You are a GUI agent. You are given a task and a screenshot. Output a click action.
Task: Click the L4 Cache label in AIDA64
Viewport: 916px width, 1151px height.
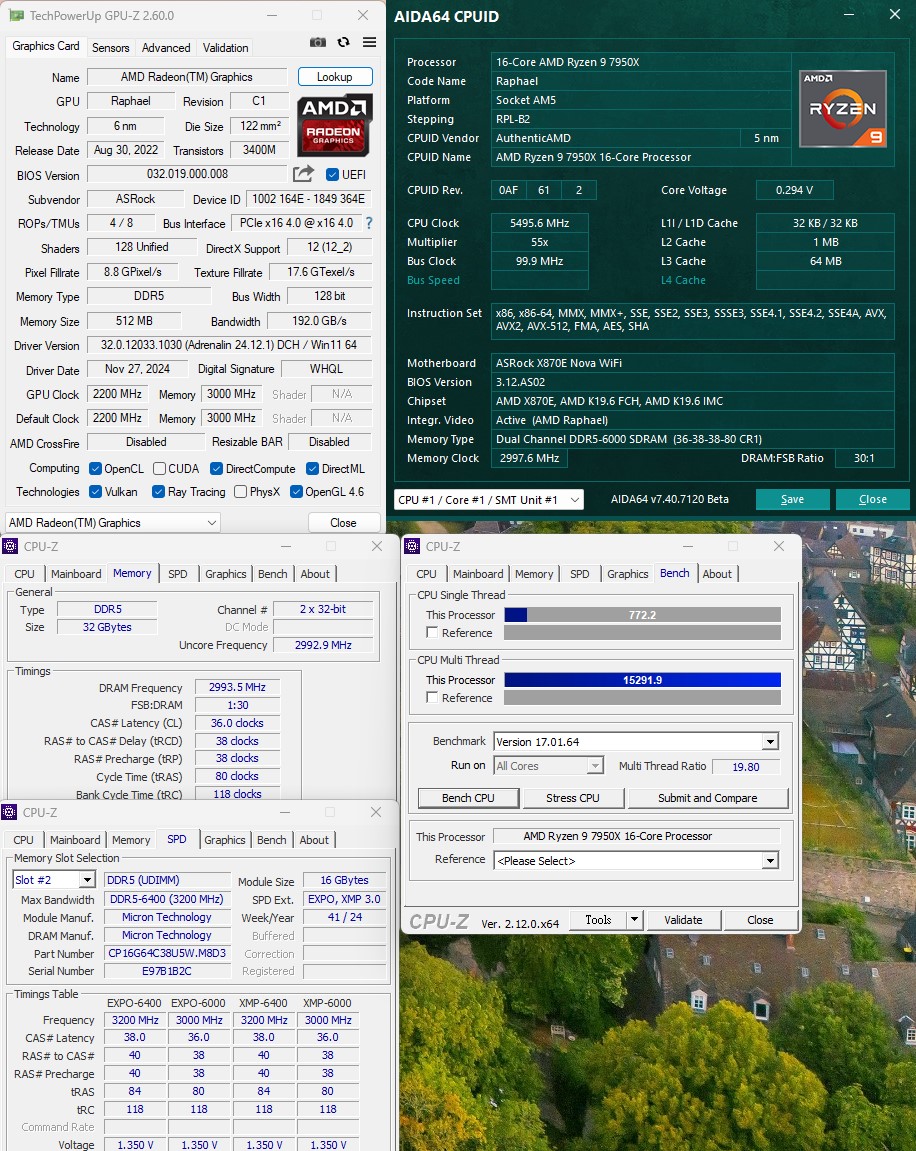pos(683,280)
